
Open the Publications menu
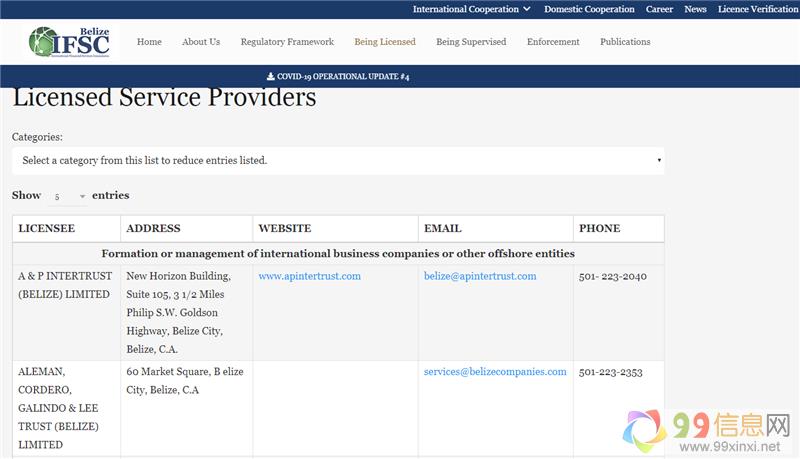[x=625, y=42]
